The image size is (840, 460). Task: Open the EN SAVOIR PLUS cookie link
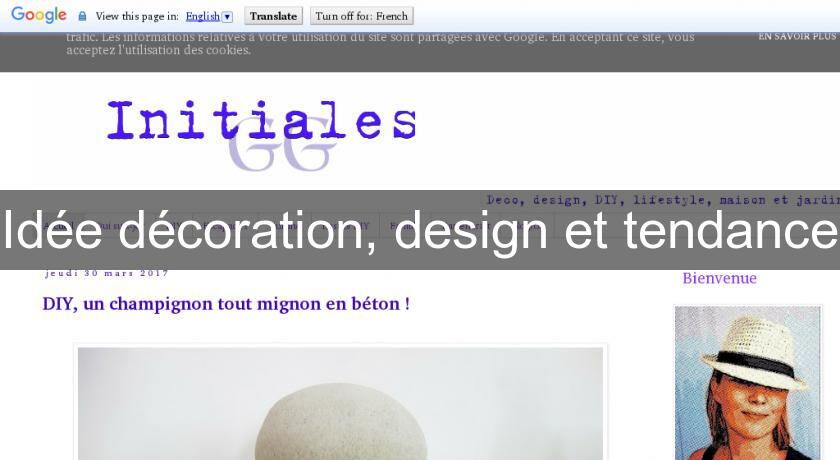[x=798, y=36]
